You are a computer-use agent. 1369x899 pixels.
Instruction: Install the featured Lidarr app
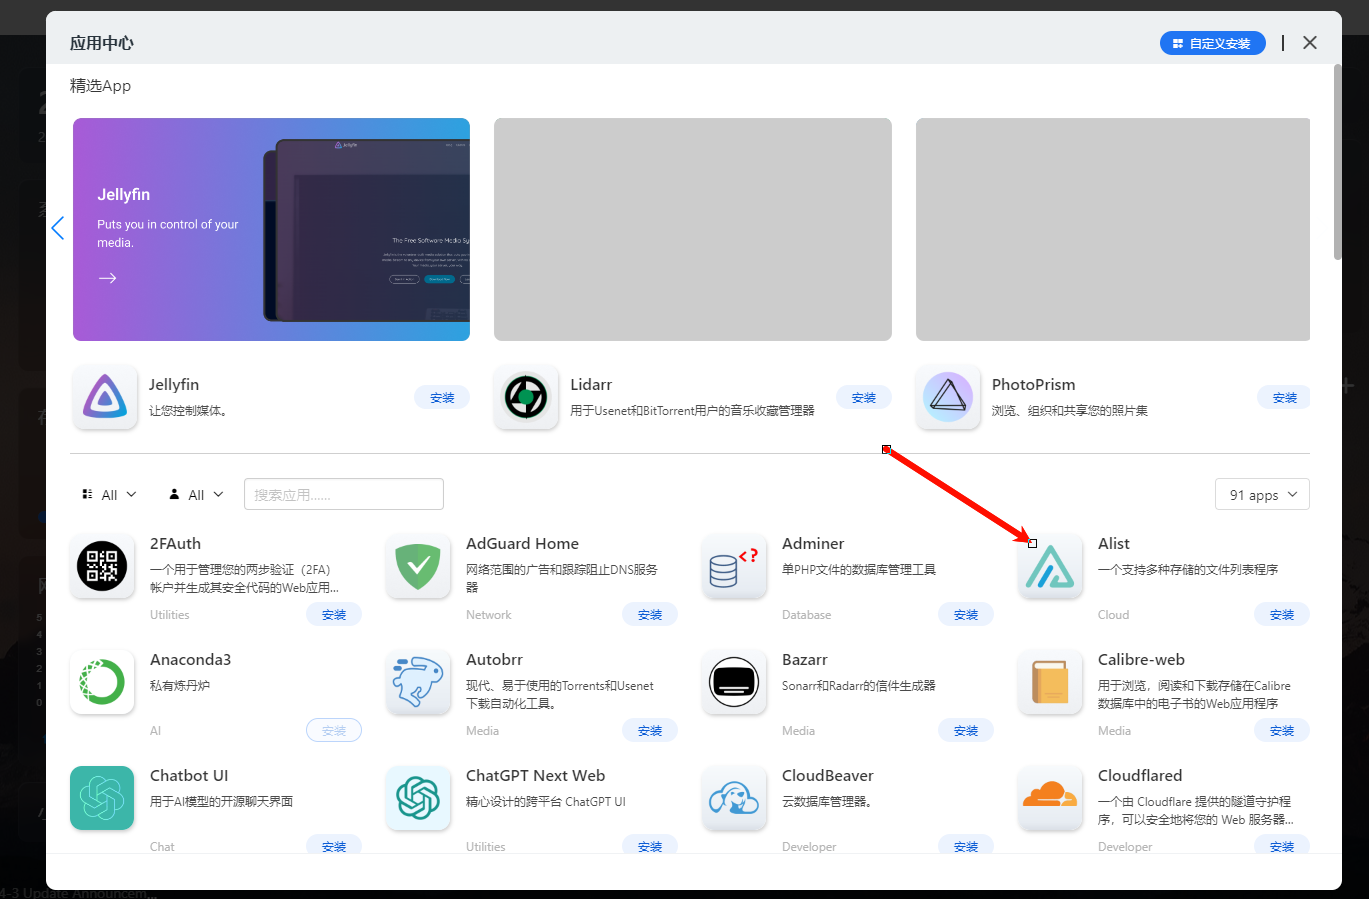[x=864, y=398]
